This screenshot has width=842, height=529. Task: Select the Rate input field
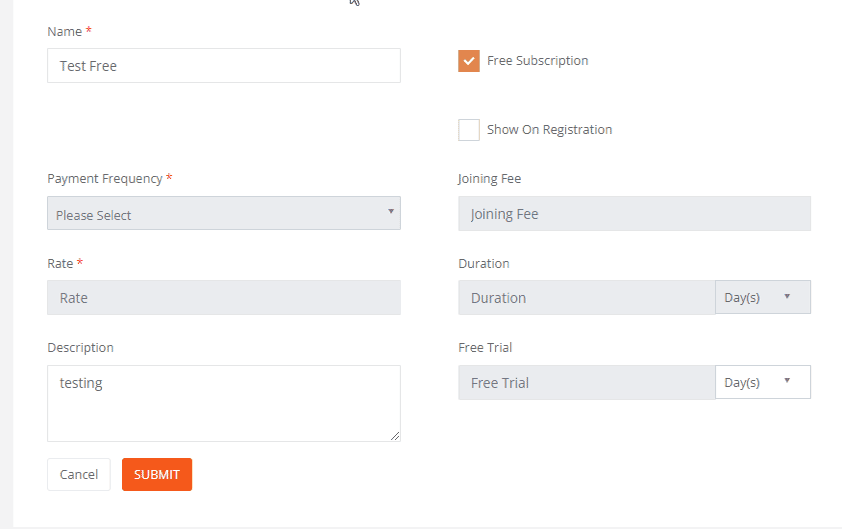point(223,298)
